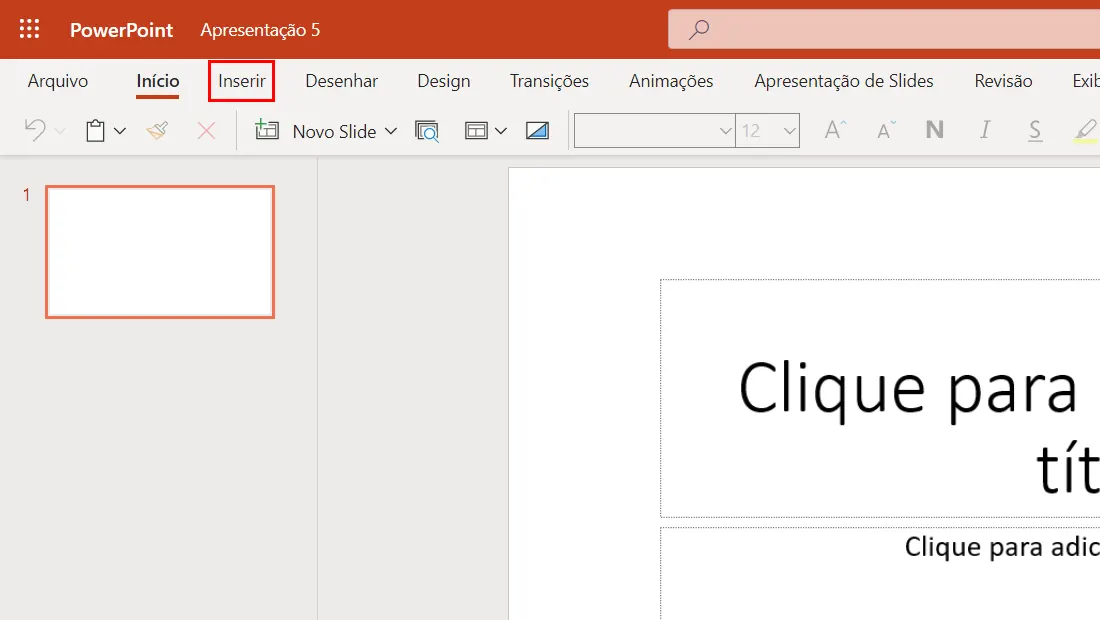Expand the Novo Slide dropdown arrow

(x=391, y=131)
